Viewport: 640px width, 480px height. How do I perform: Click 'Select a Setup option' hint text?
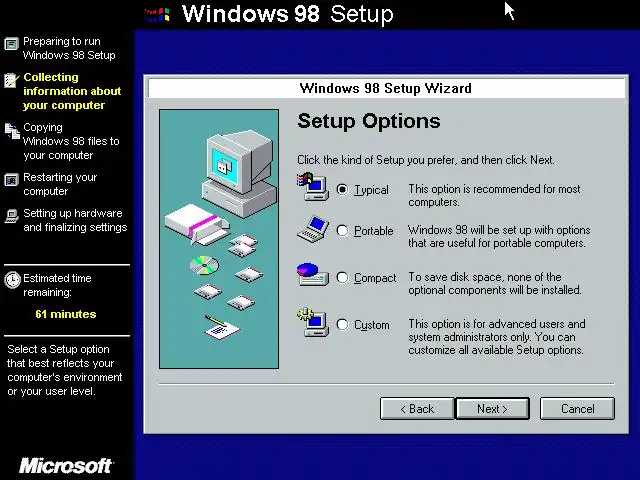coord(64,370)
